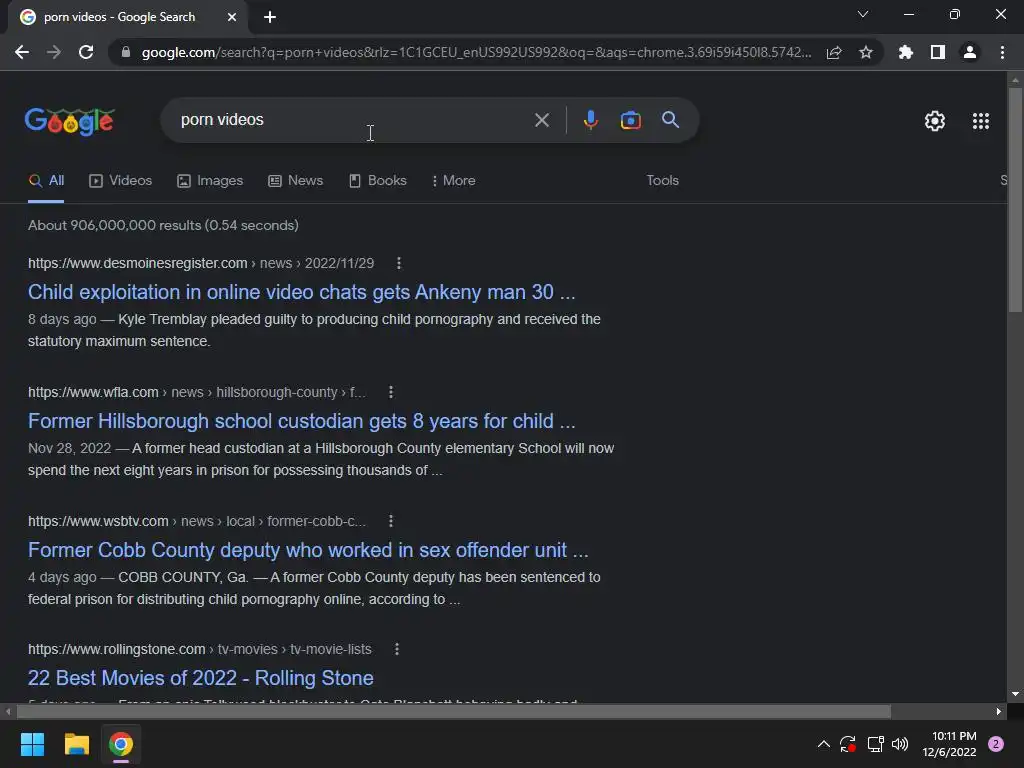
Task: Bookmark this page with the star icon
Action: (866, 52)
